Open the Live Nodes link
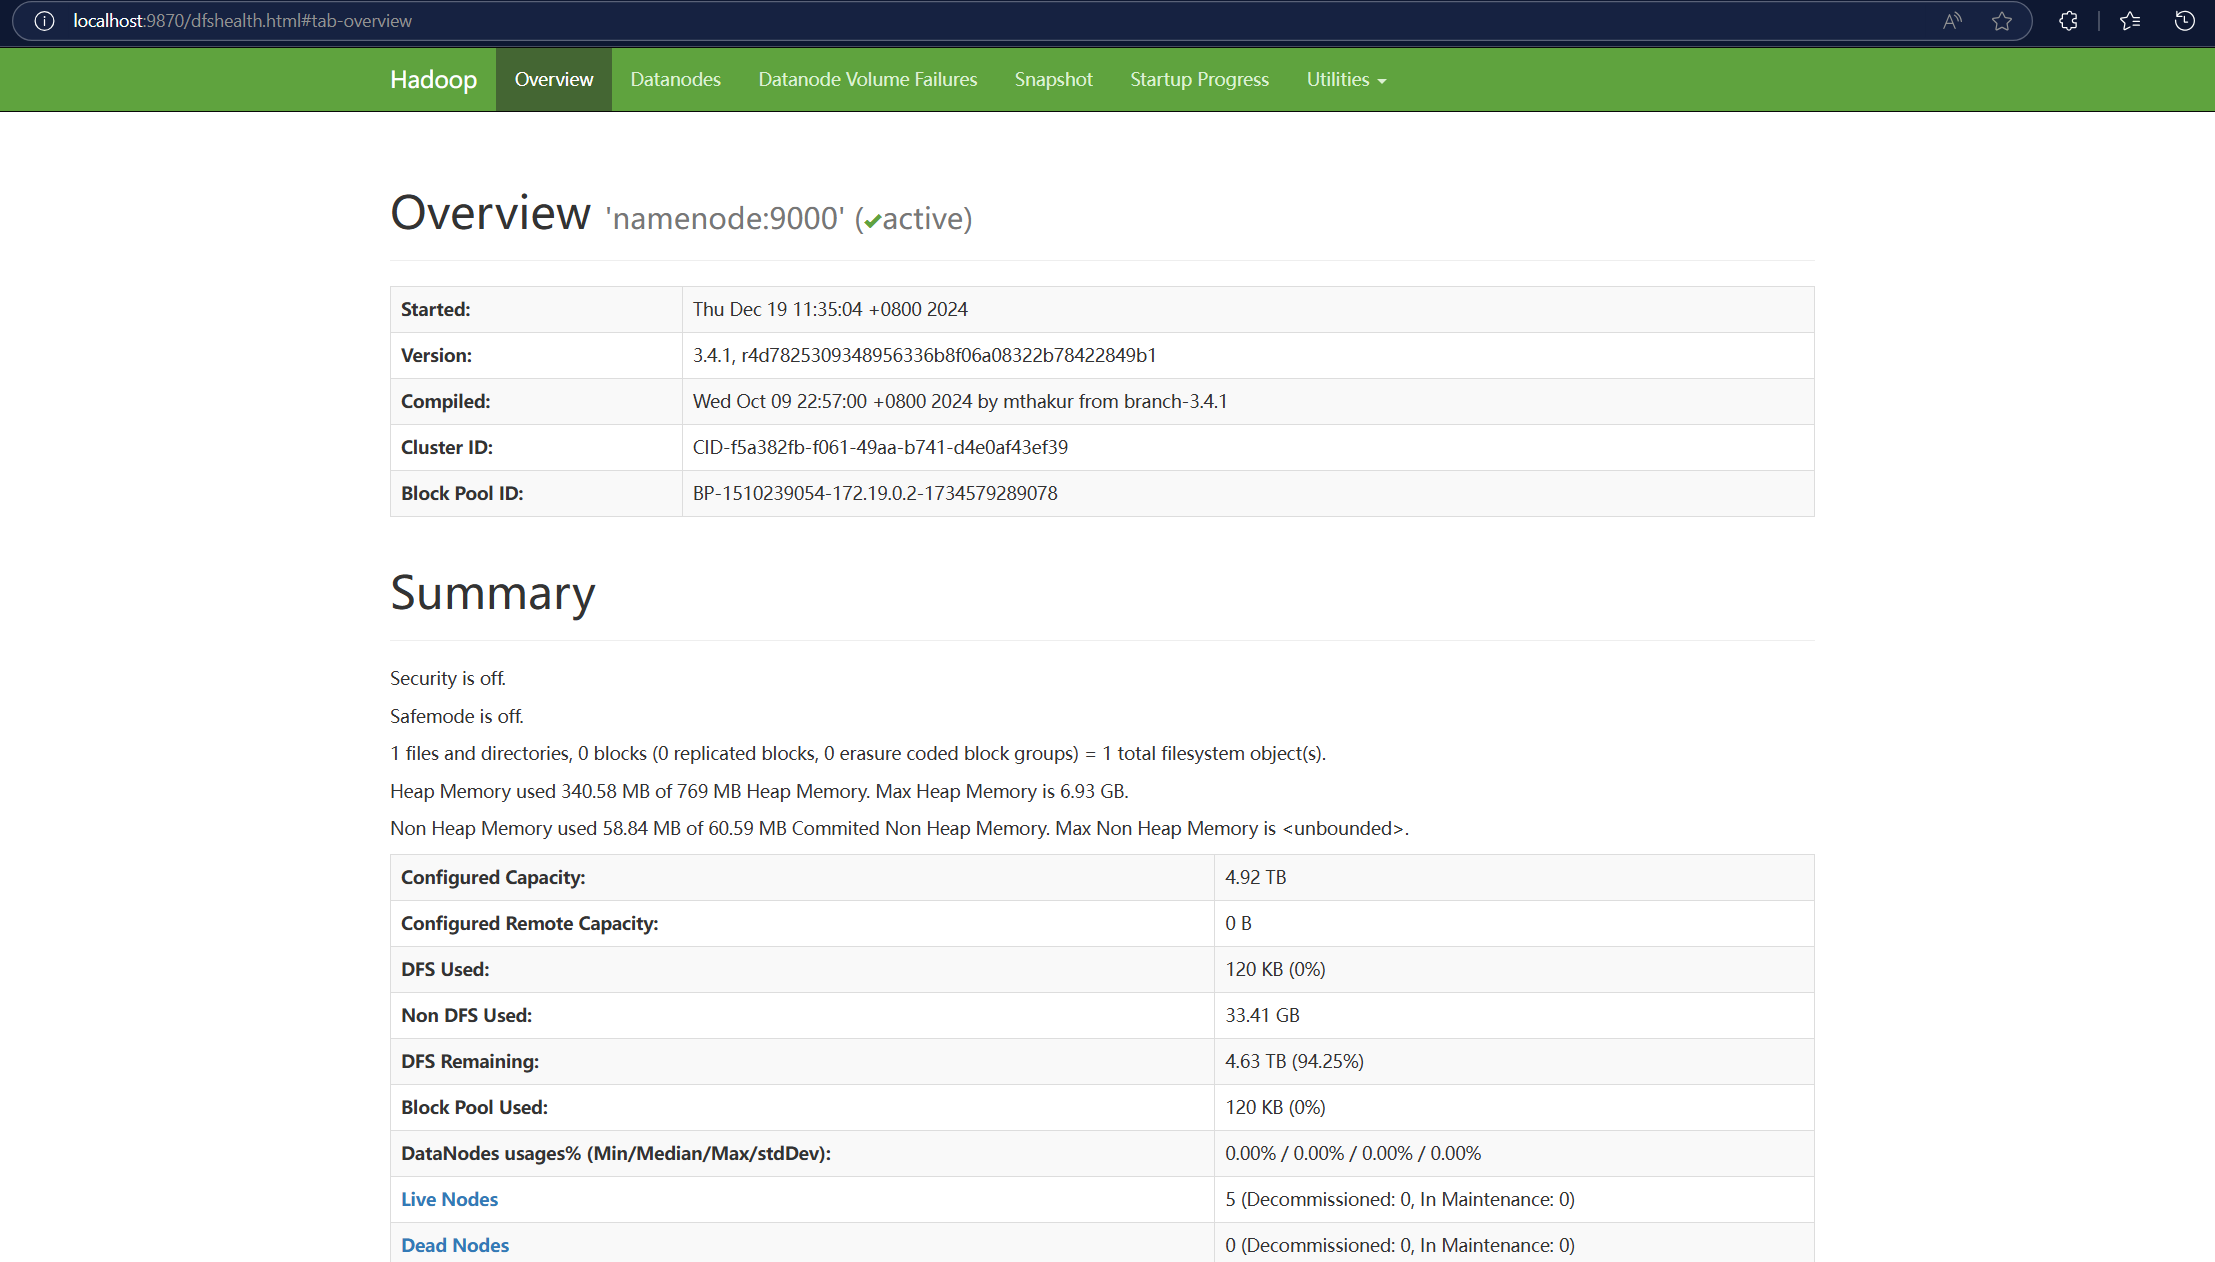 pyautogui.click(x=449, y=1199)
